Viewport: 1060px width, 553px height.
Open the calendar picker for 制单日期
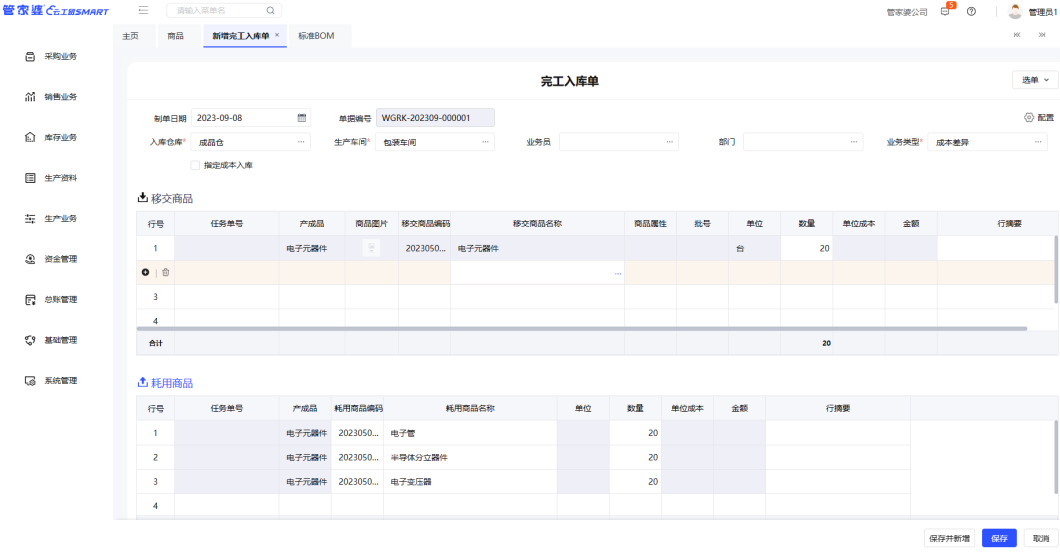301,118
